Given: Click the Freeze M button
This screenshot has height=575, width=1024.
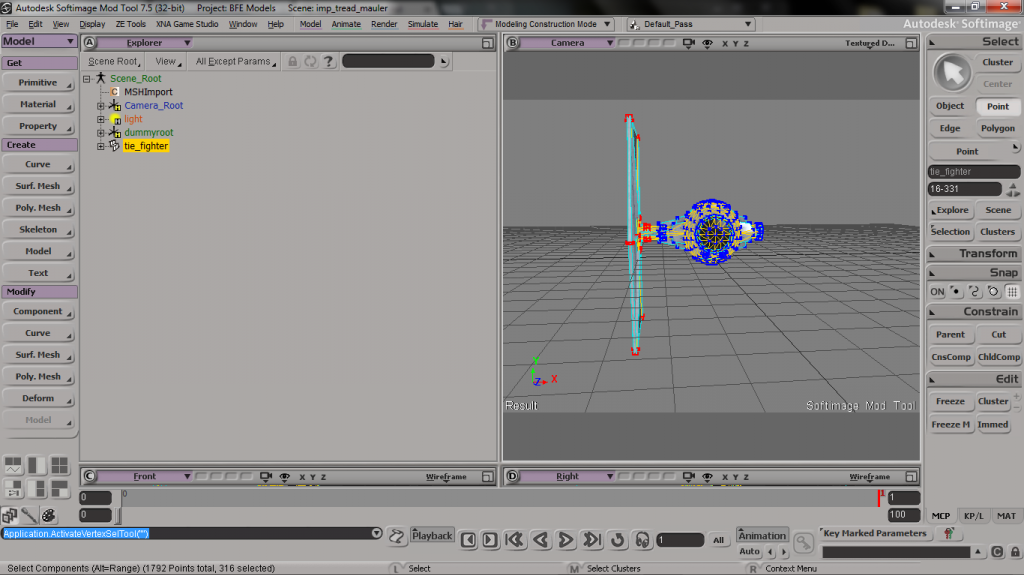Looking at the screenshot, I should tap(950, 425).
